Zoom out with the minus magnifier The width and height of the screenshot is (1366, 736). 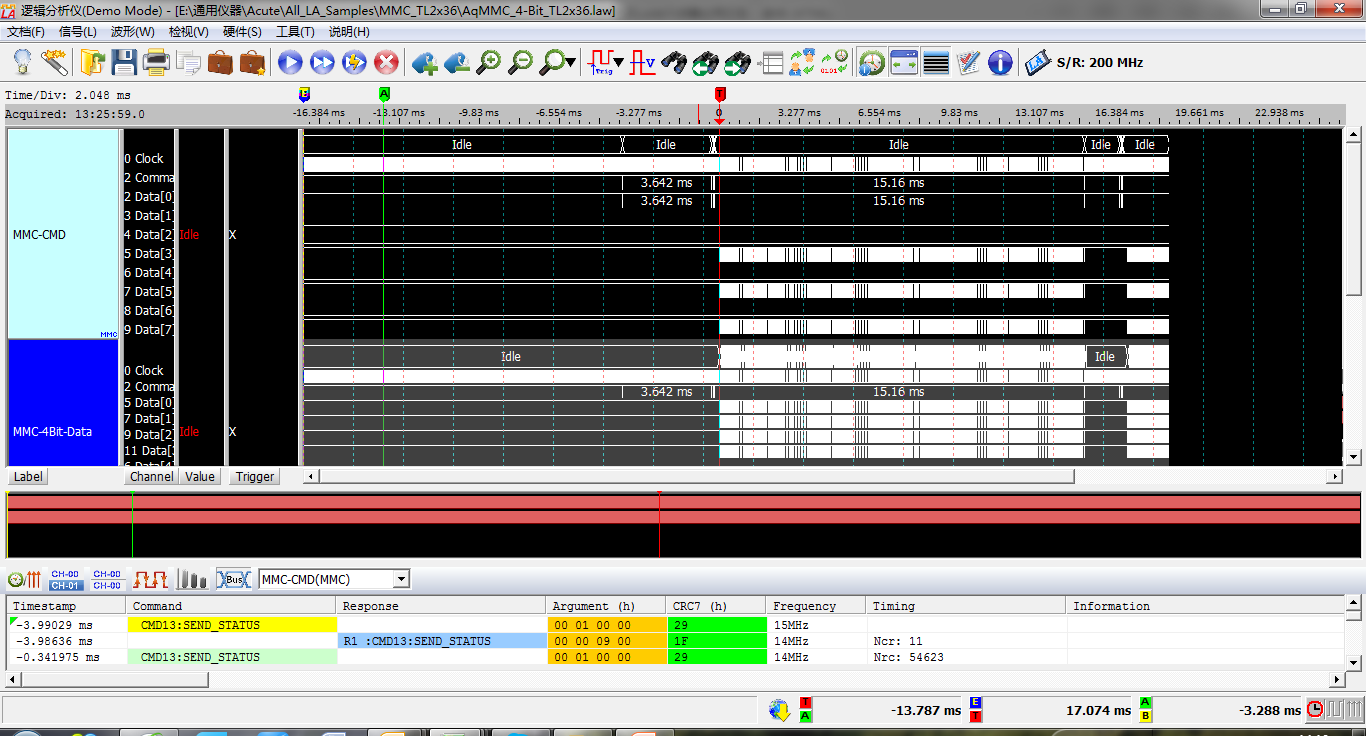pos(520,63)
